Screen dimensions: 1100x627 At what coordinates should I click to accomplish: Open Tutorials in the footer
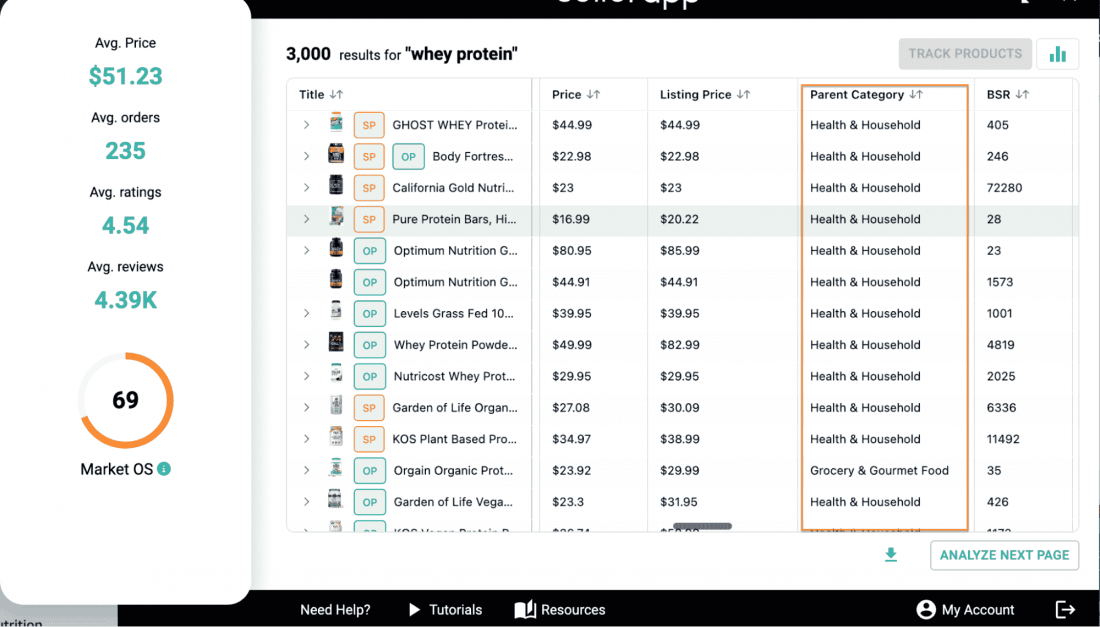[x=446, y=610]
